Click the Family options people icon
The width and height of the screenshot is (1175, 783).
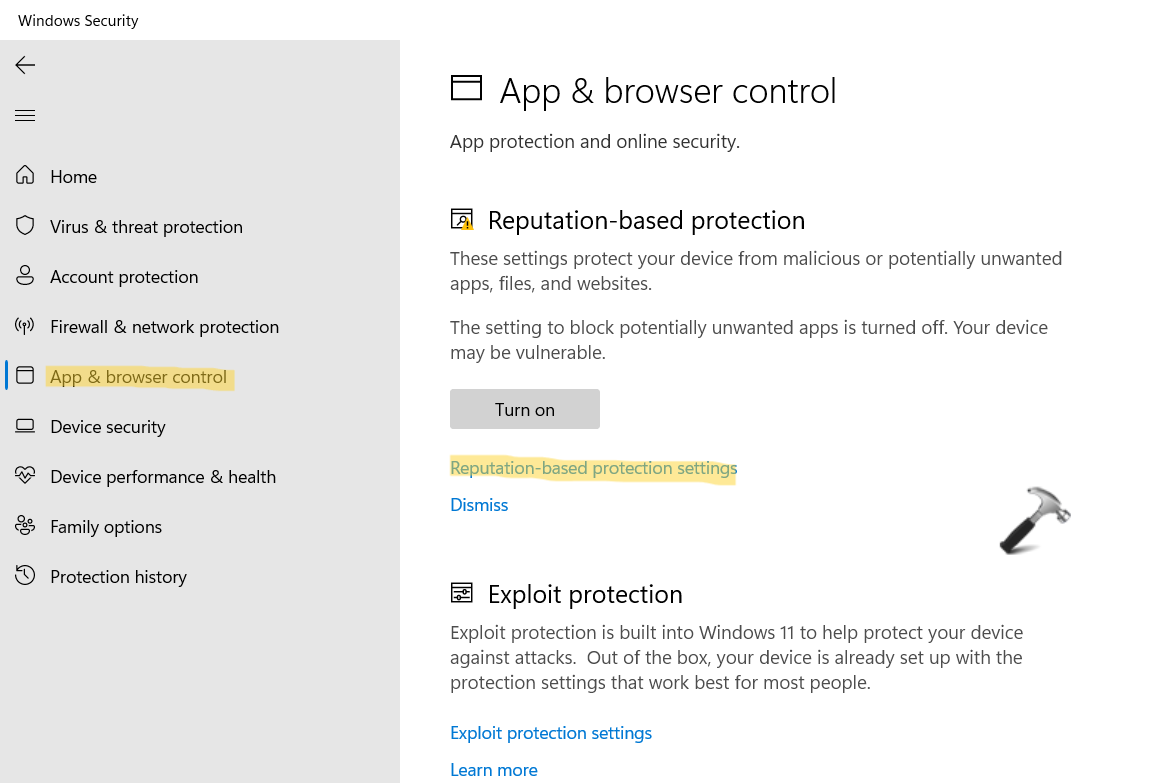(25, 526)
